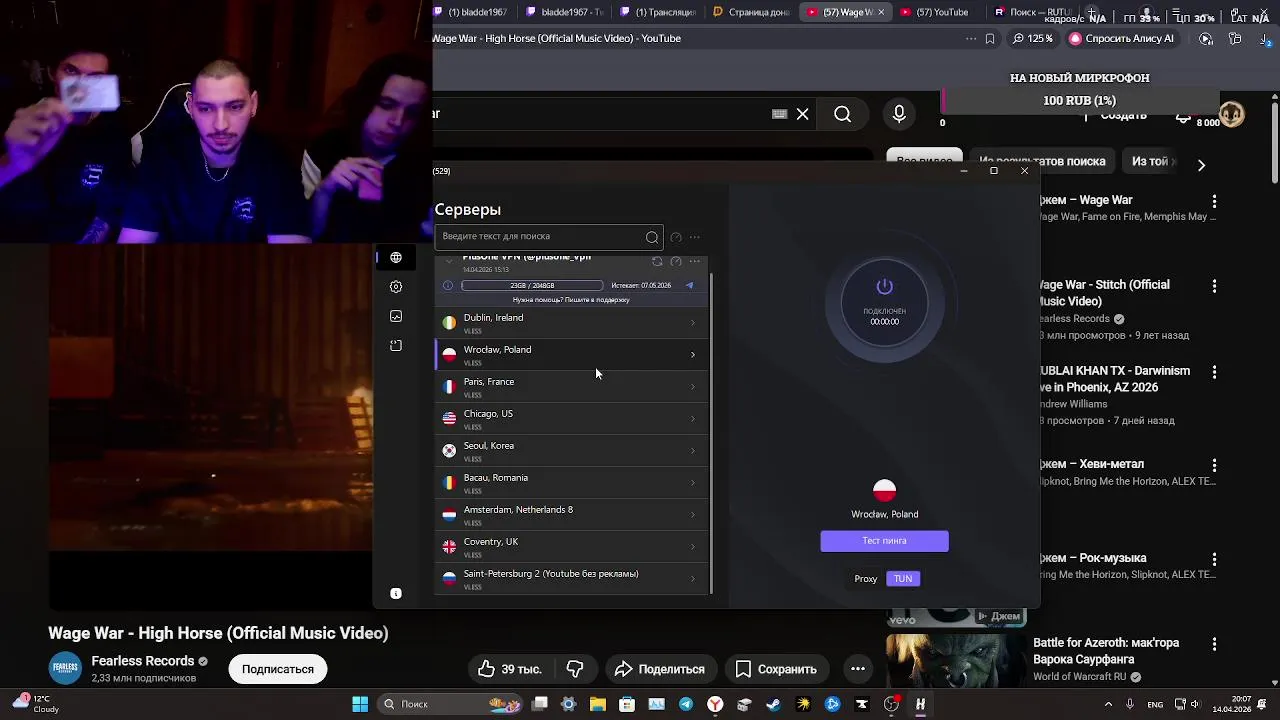This screenshot has width=1280, height=720.
Task: Click the speed test icon next to search field
Action: (676, 237)
